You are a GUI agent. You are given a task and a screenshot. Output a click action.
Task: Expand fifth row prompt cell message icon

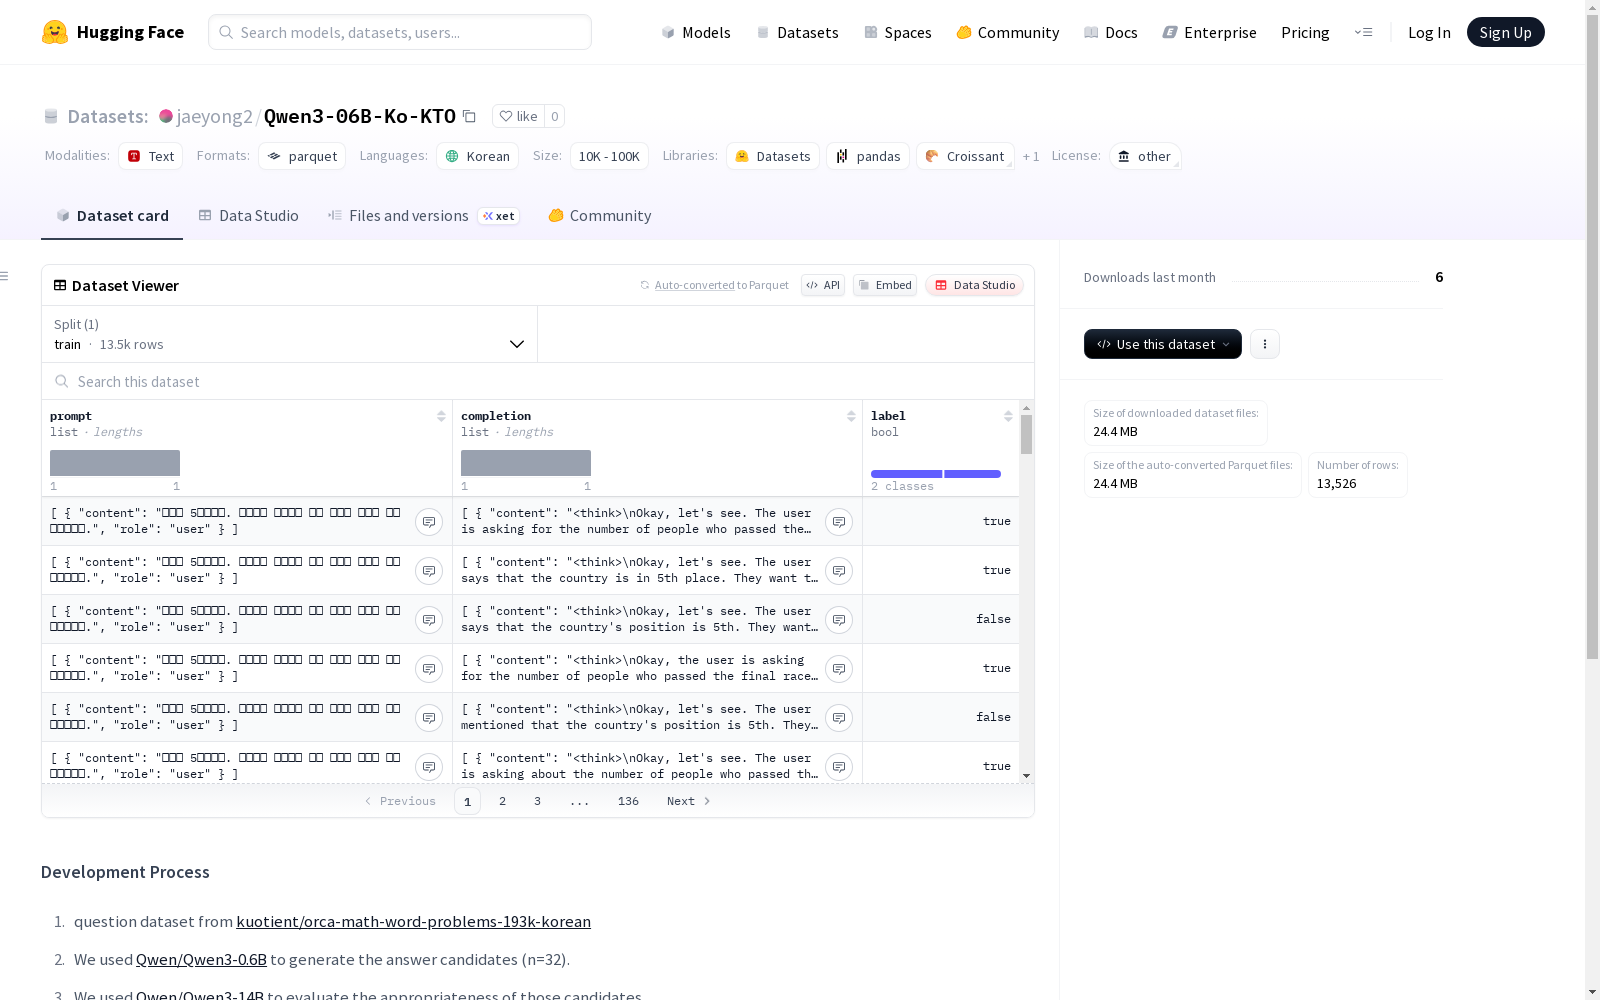(x=429, y=718)
